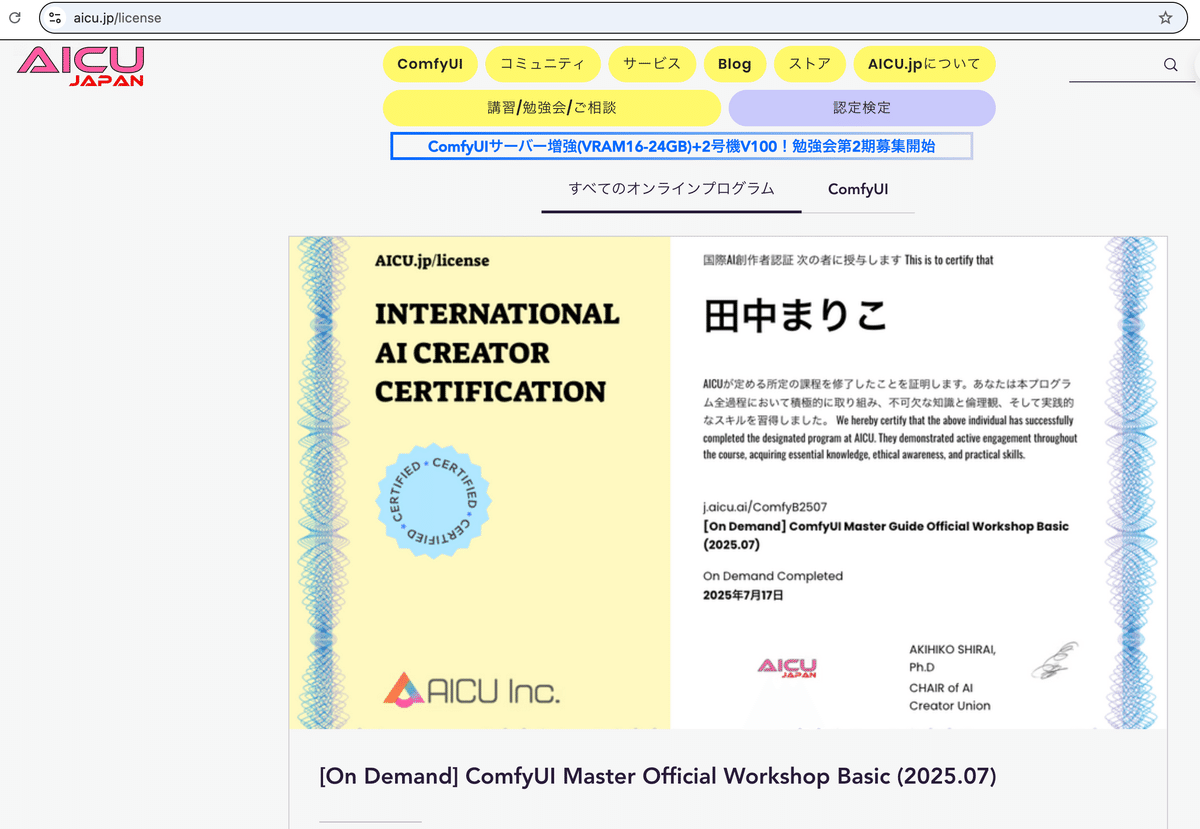Click the small AICU Japan logo on certificate
The width and height of the screenshot is (1200, 829).
[x=787, y=668]
